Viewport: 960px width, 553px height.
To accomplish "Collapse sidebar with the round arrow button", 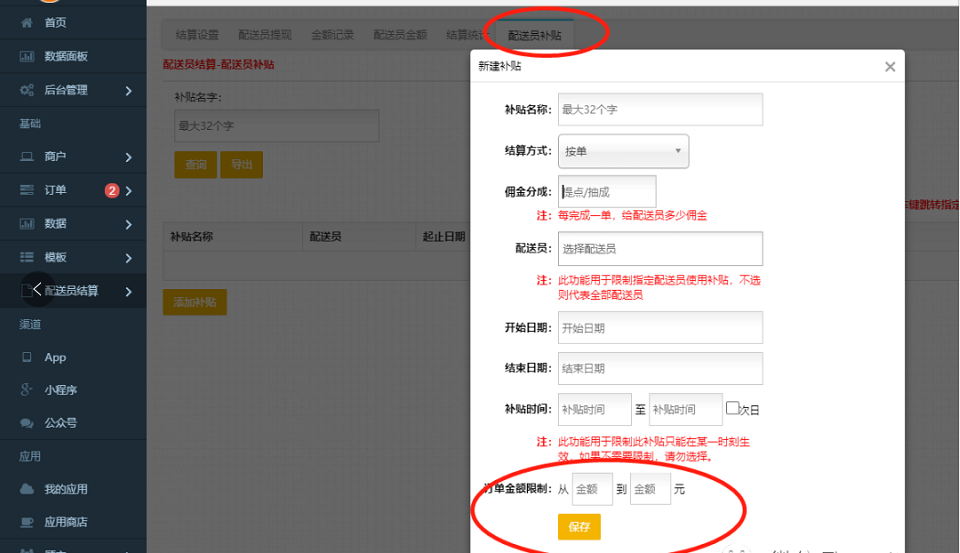I will tap(38, 289).
